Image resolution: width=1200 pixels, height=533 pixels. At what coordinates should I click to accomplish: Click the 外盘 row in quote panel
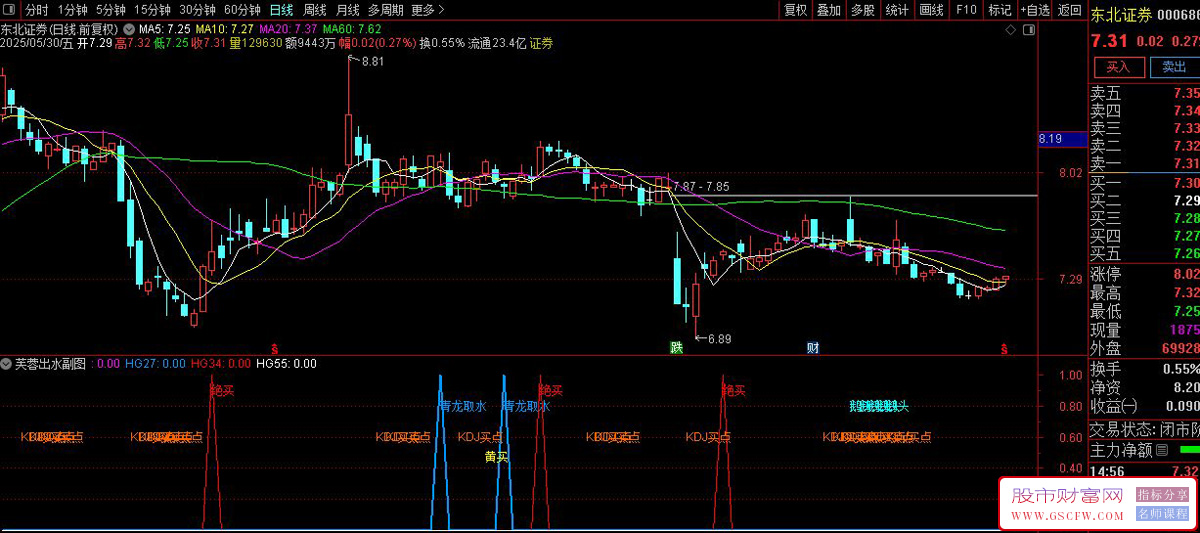click(1144, 349)
